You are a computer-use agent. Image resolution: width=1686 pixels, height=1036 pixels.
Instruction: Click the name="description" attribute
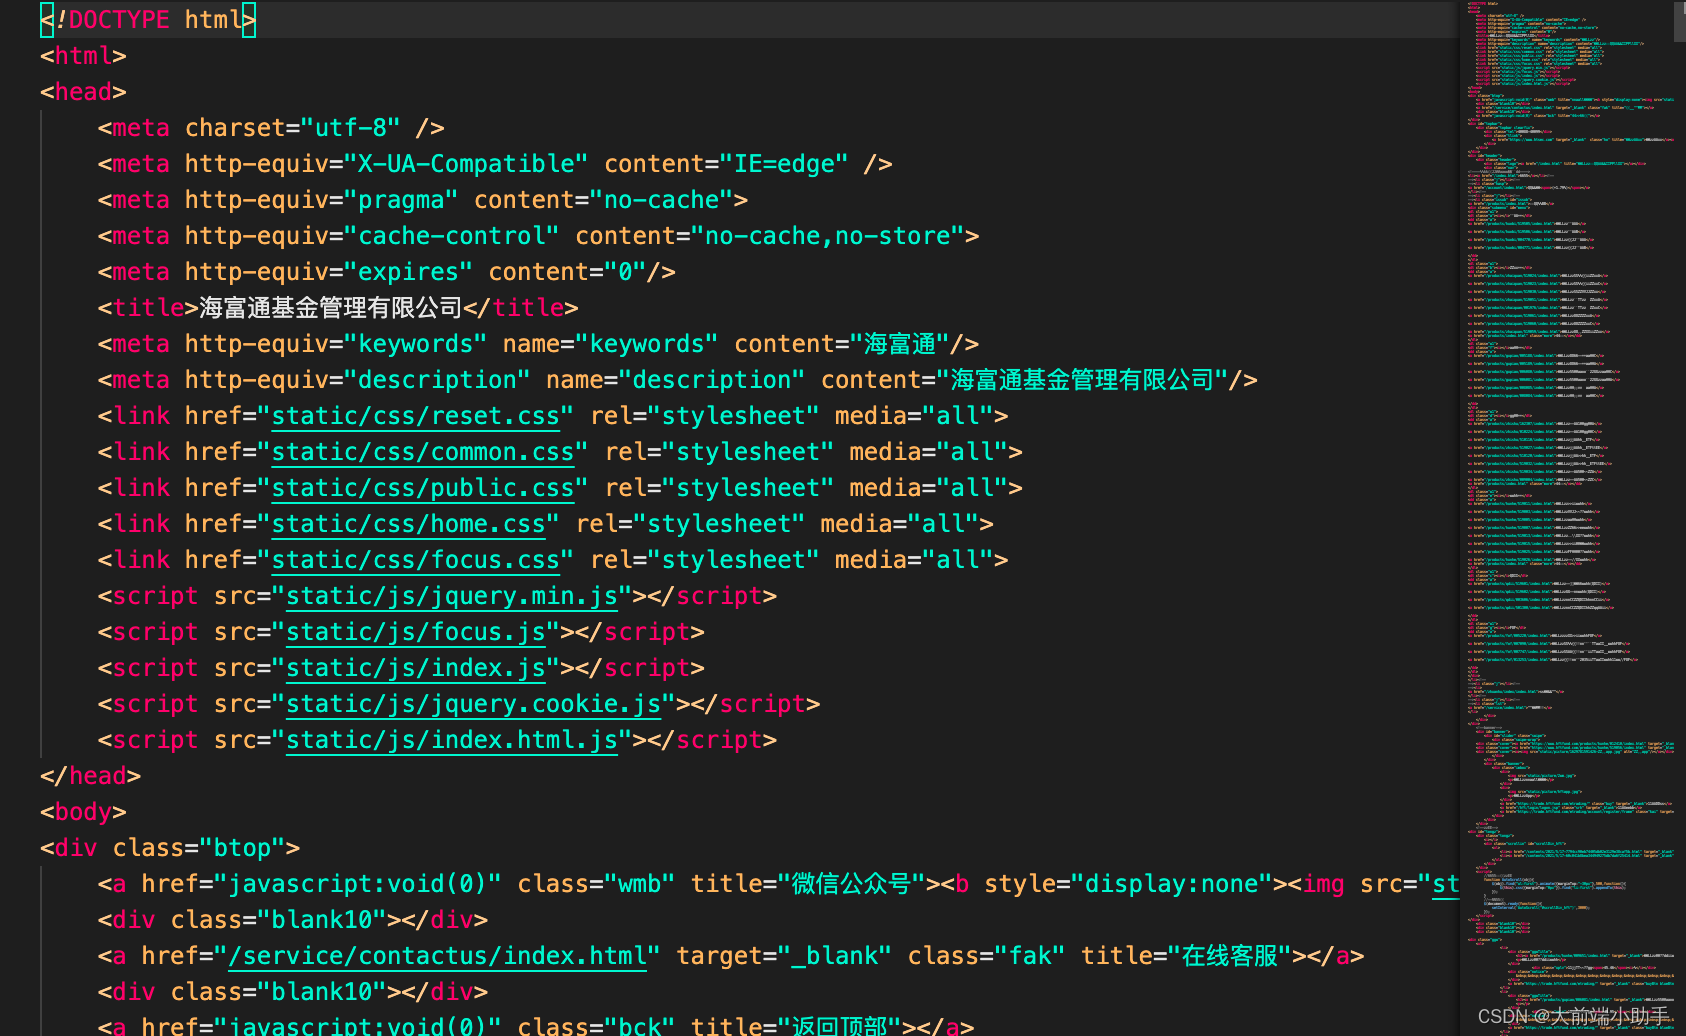point(675,380)
